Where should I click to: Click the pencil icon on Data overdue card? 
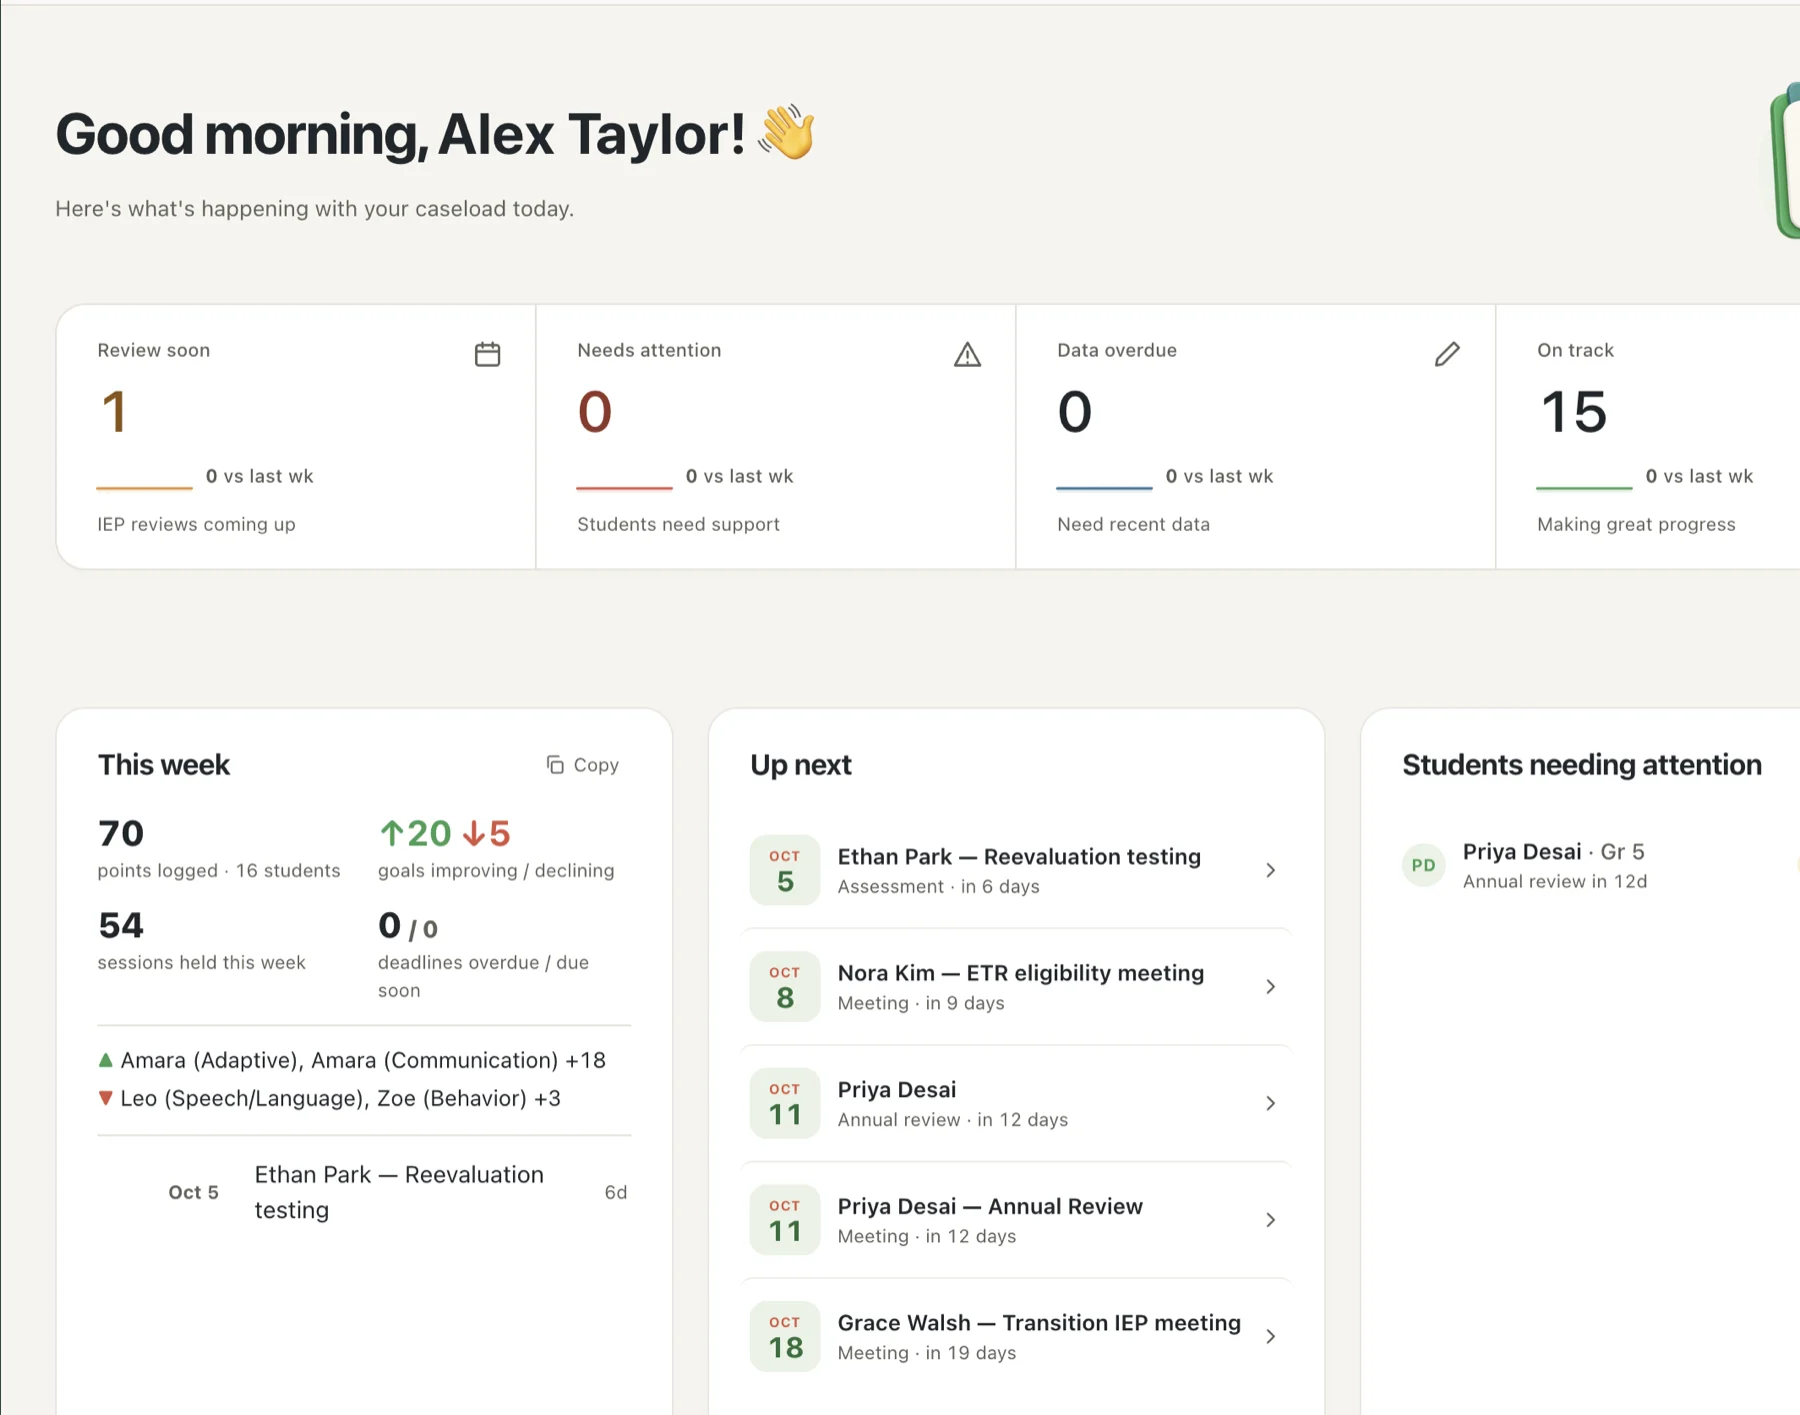[x=1447, y=354]
